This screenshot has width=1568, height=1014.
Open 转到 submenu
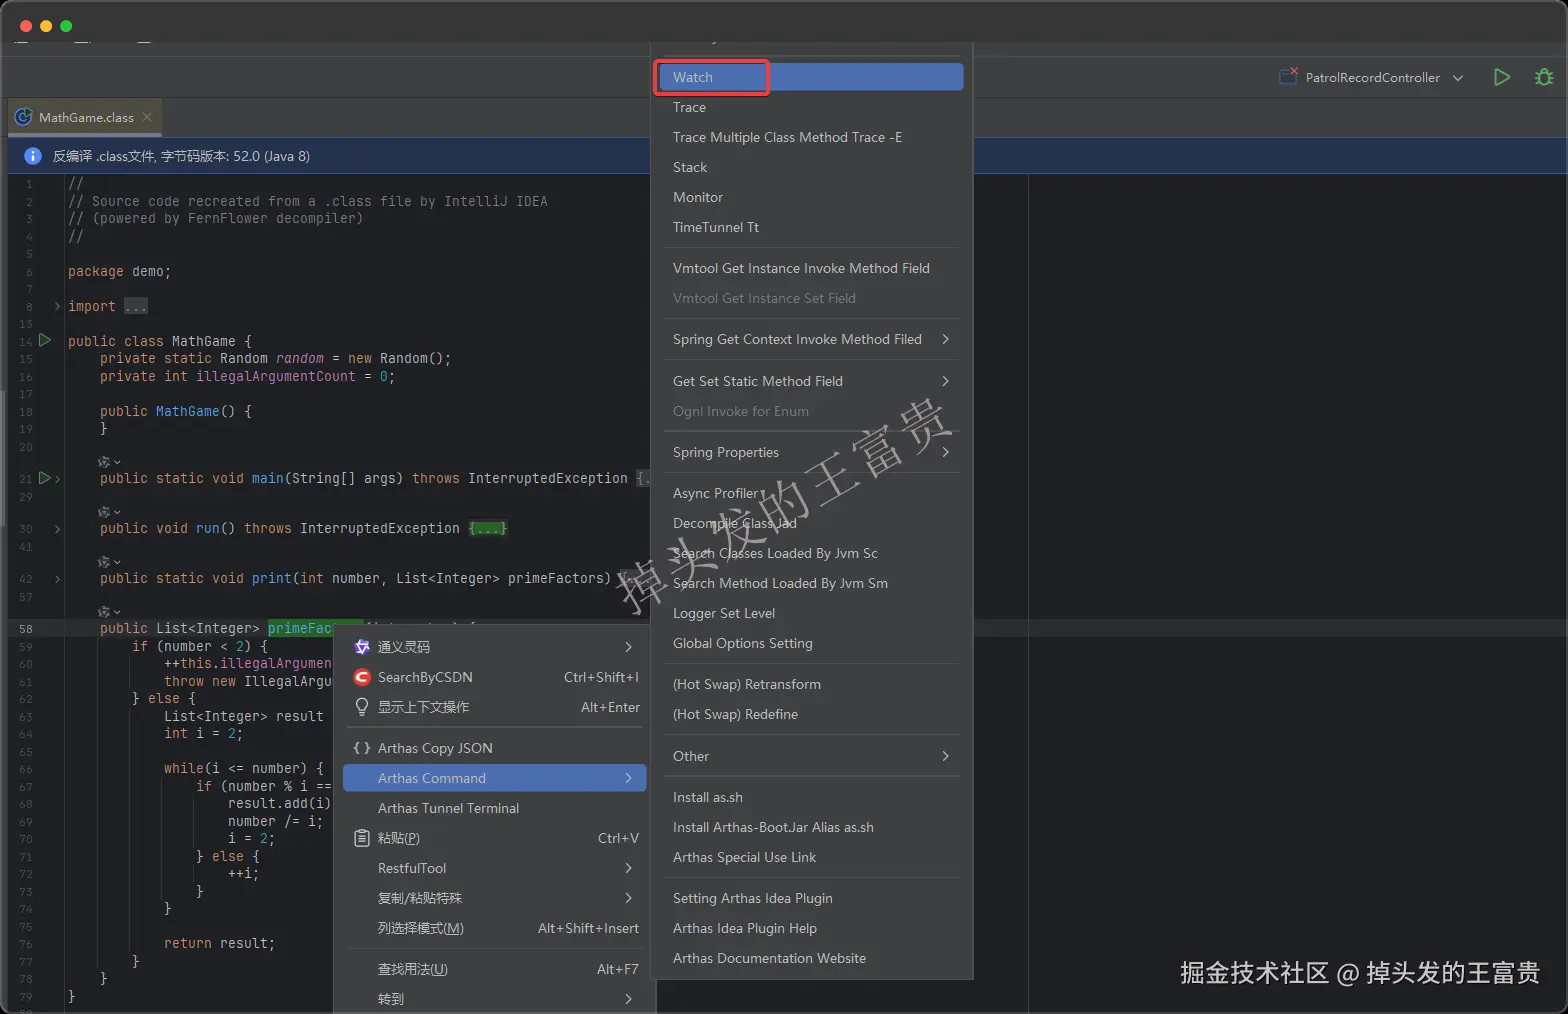[x=495, y=999]
